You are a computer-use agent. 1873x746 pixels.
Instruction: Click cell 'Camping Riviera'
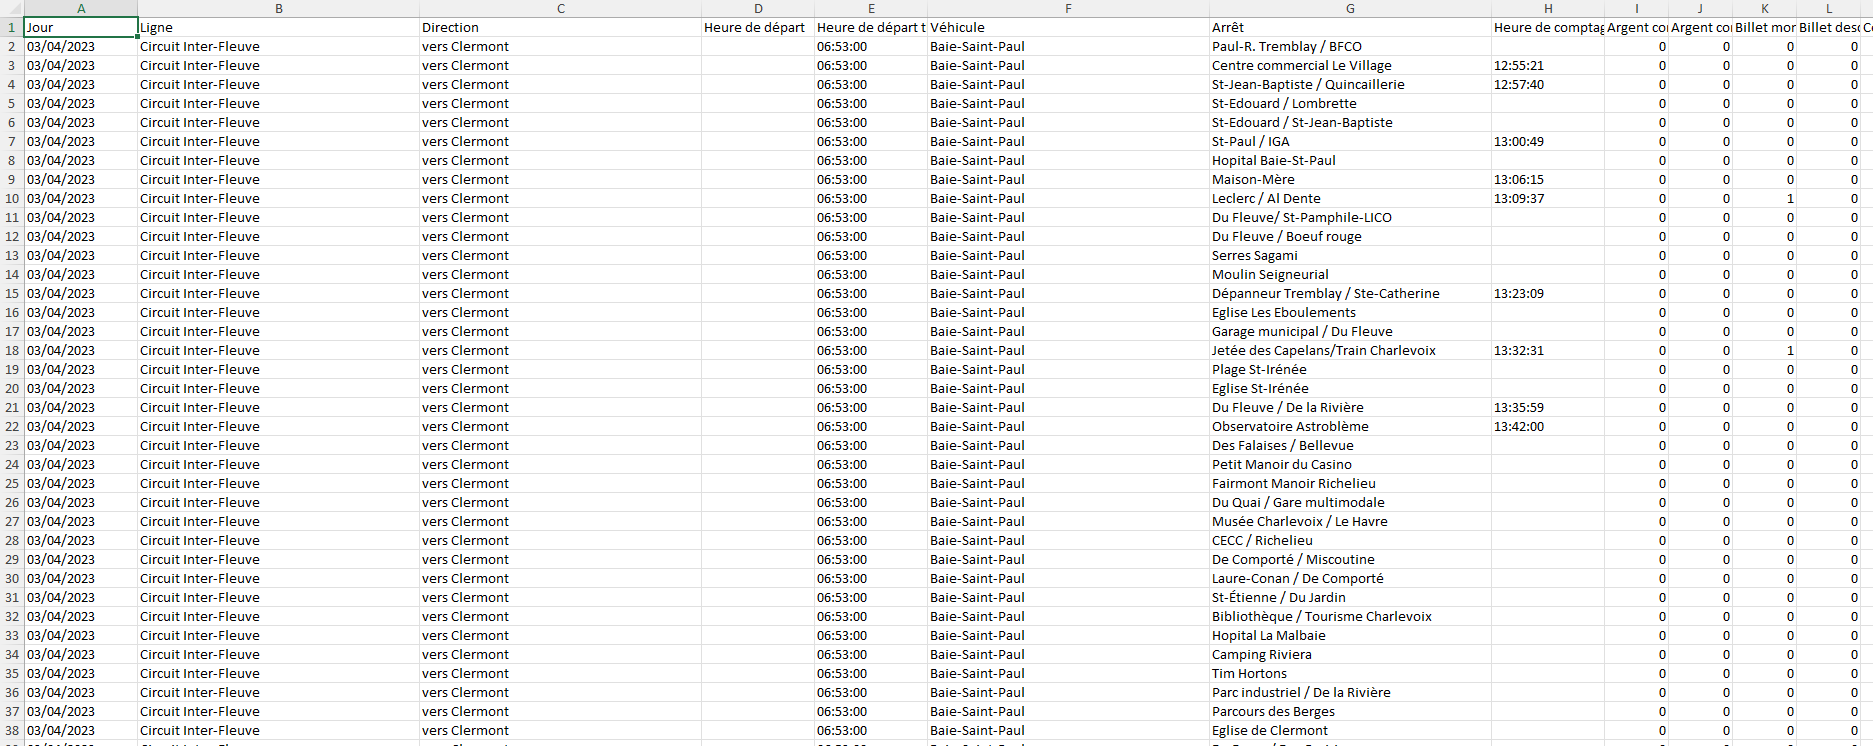tap(1351, 654)
